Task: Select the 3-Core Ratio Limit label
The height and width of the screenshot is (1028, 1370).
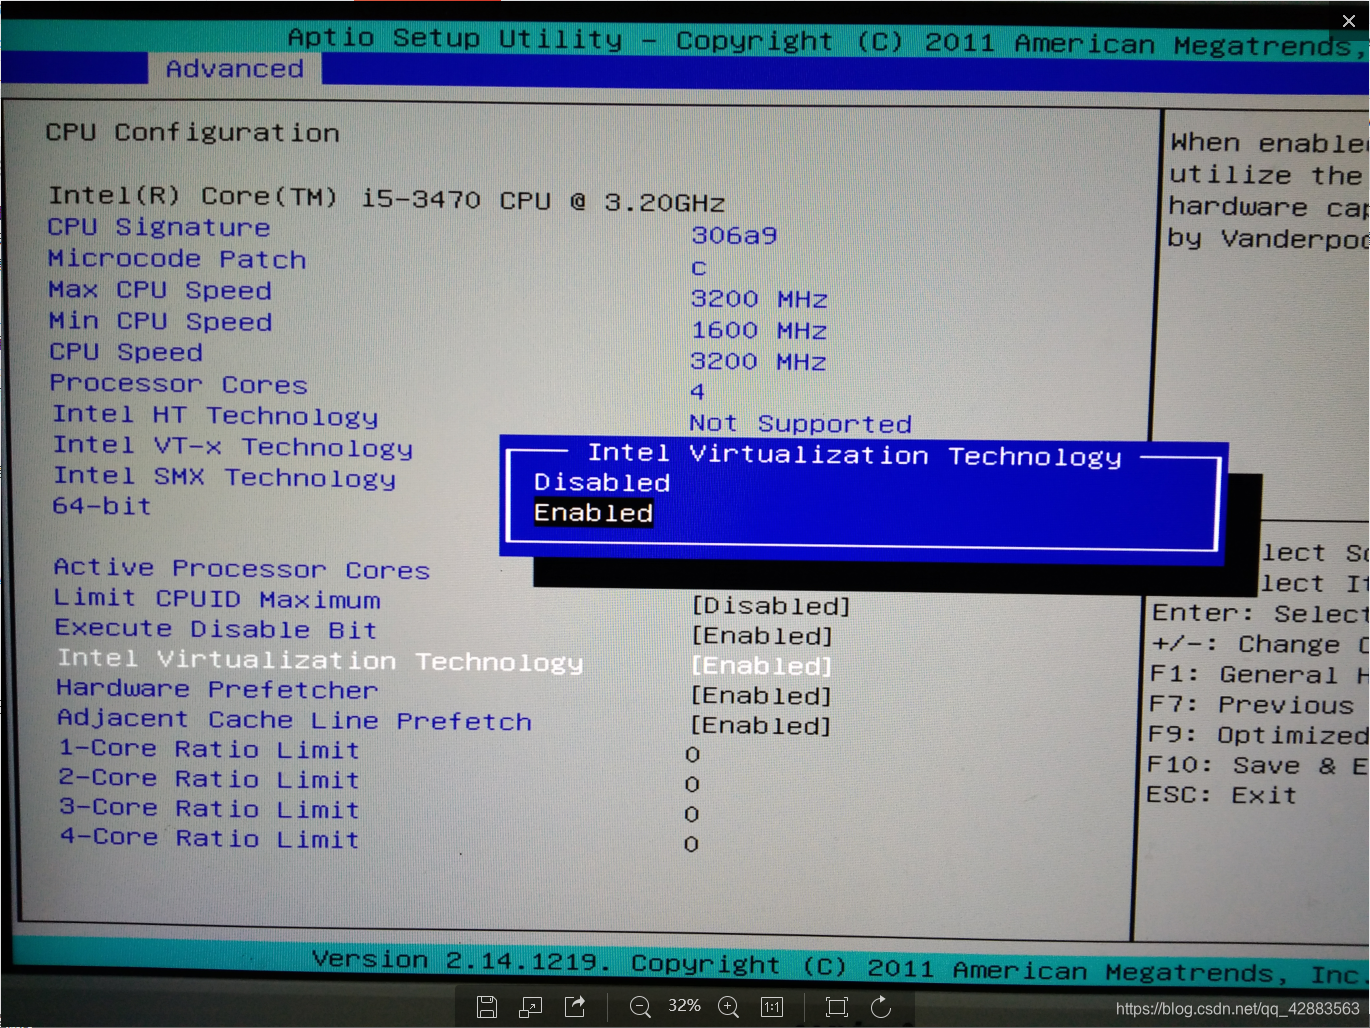Action: pyautogui.click(x=209, y=808)
